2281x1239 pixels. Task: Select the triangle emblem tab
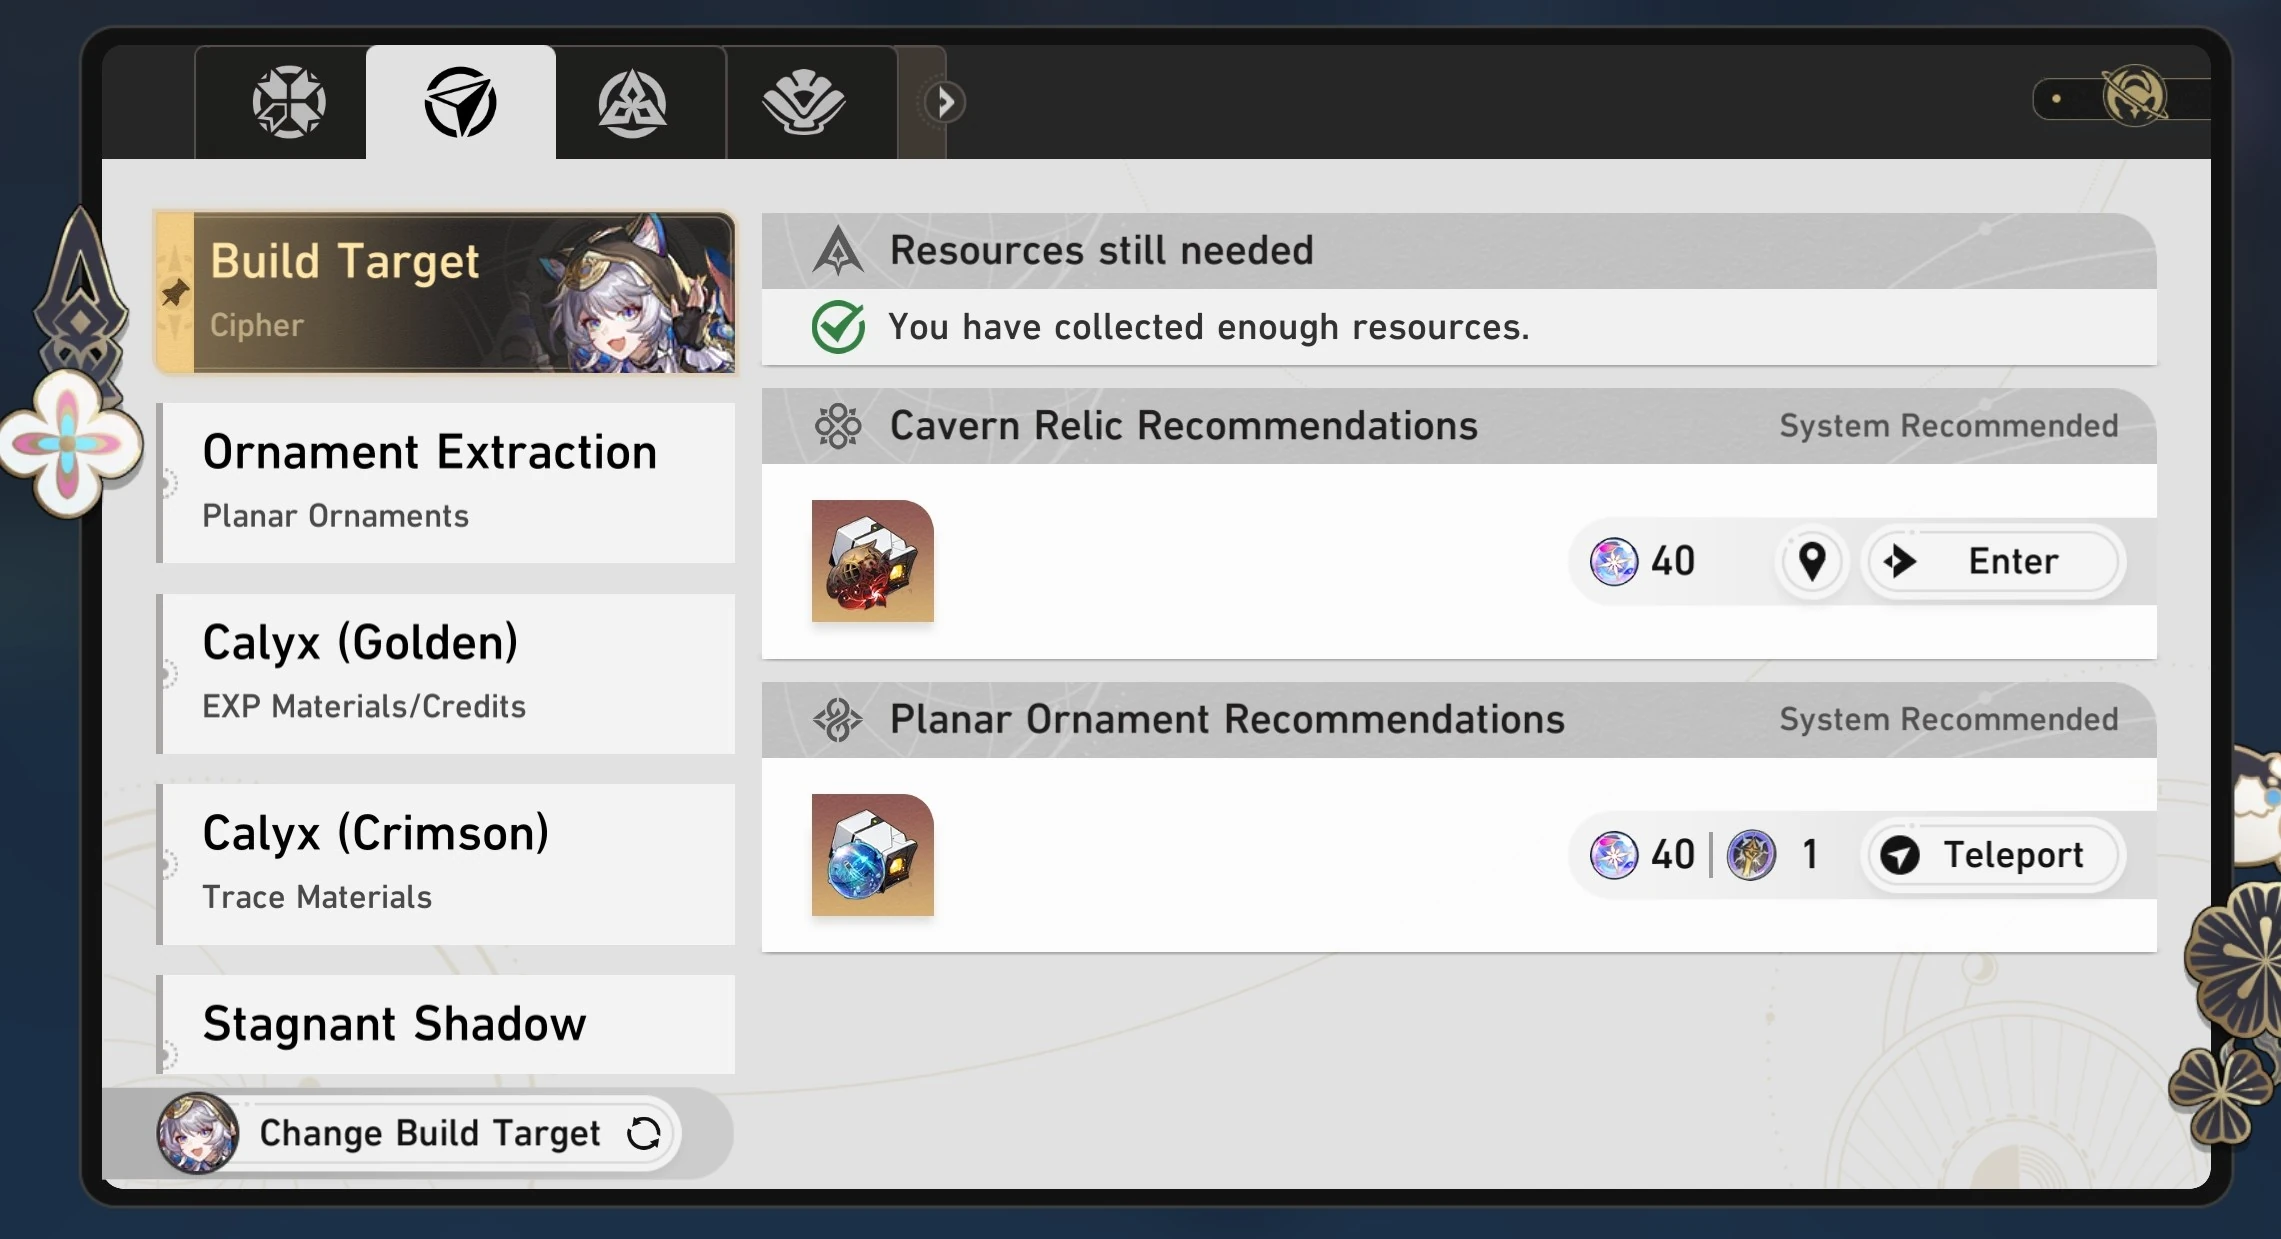pos(632,102)
